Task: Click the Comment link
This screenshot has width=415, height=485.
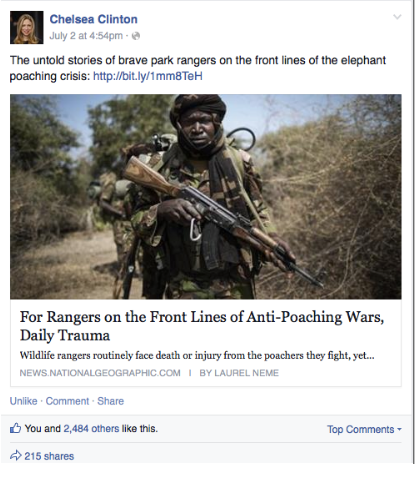Action: click(x=67, y=401)
